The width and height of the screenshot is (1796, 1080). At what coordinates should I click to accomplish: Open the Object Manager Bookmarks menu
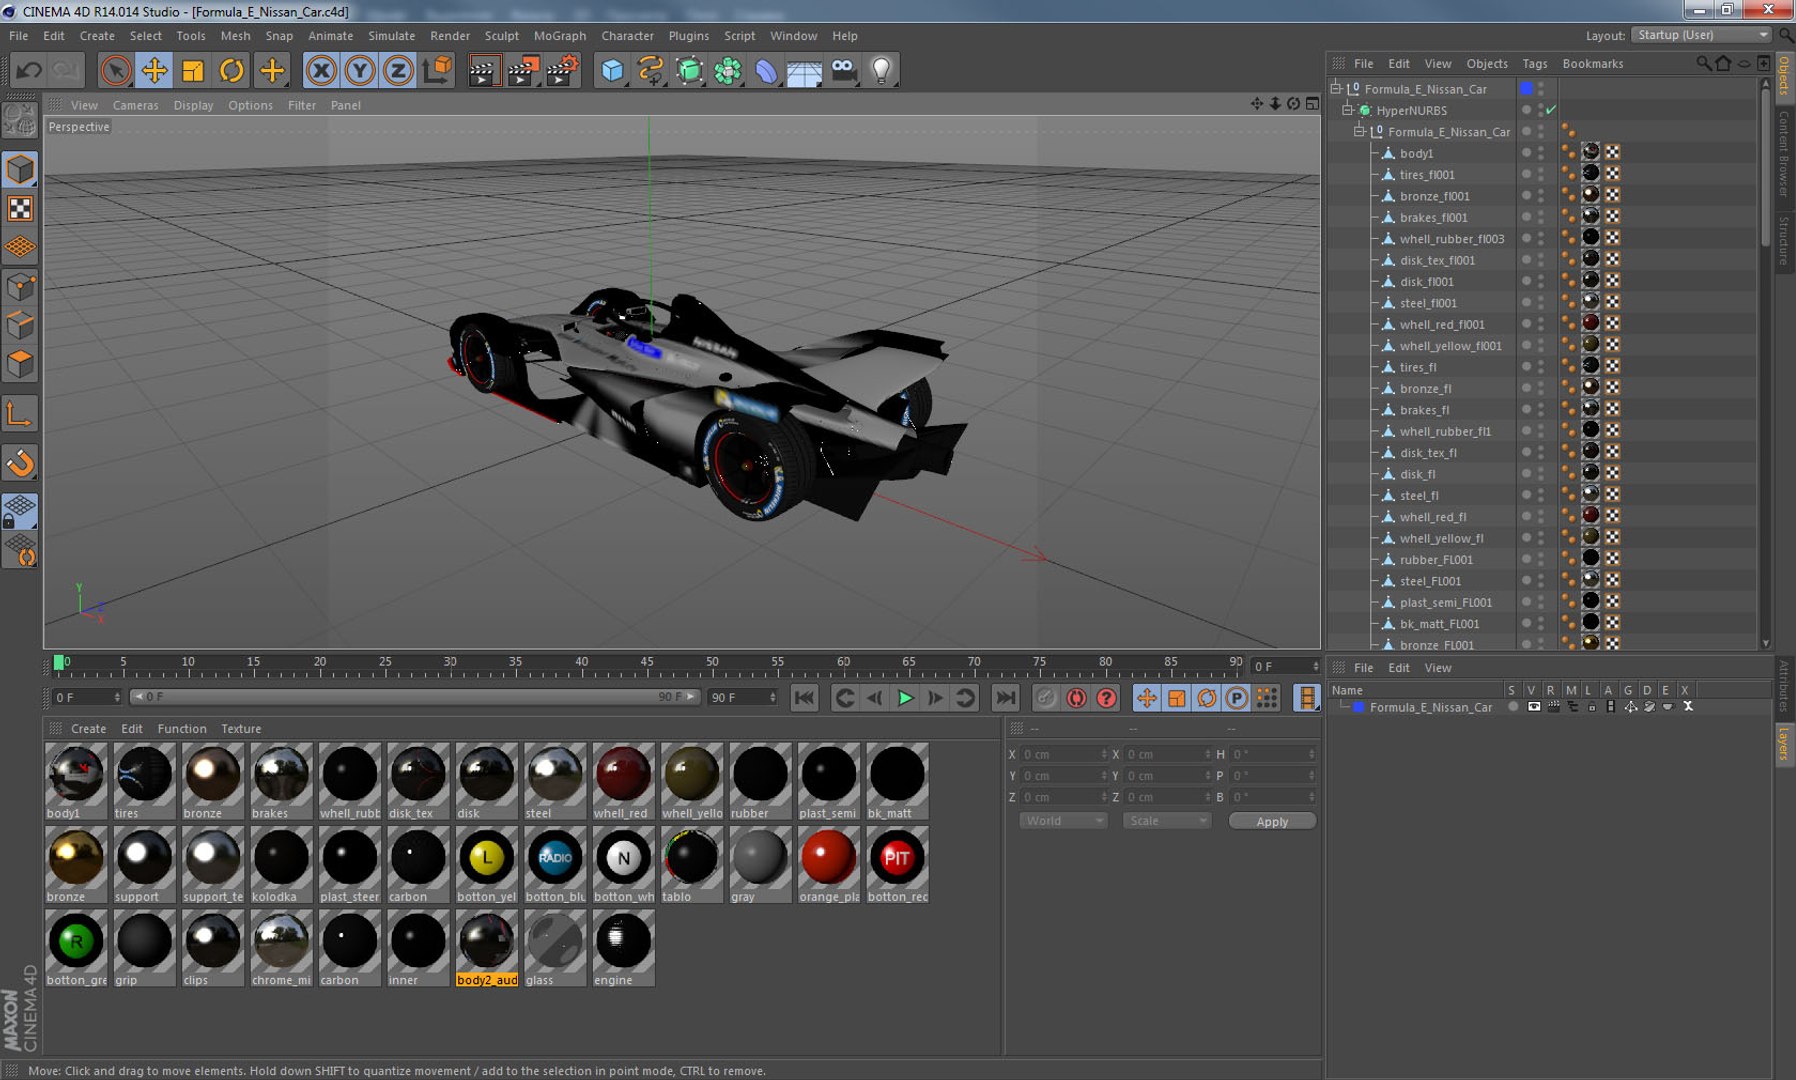tap(1592, 63)
